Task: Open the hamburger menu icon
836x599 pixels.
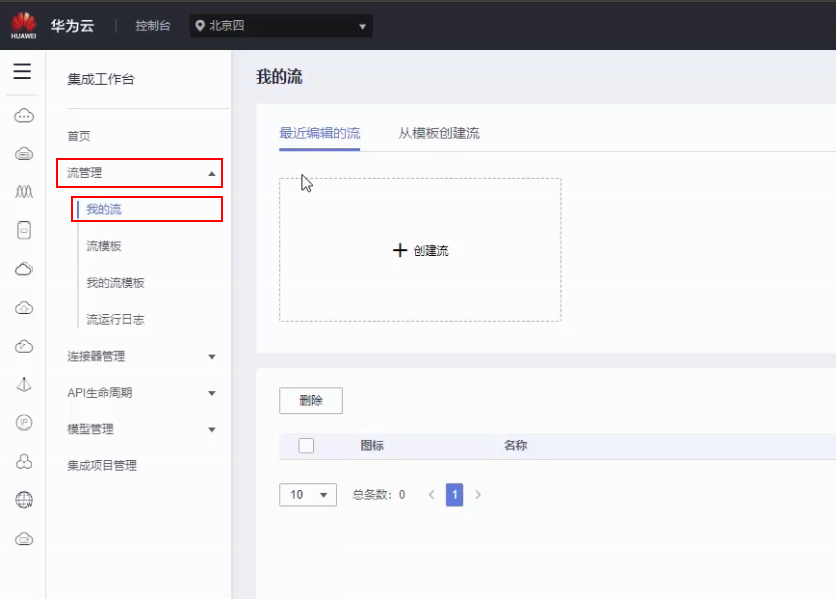Action: click(x=22, y=71)
